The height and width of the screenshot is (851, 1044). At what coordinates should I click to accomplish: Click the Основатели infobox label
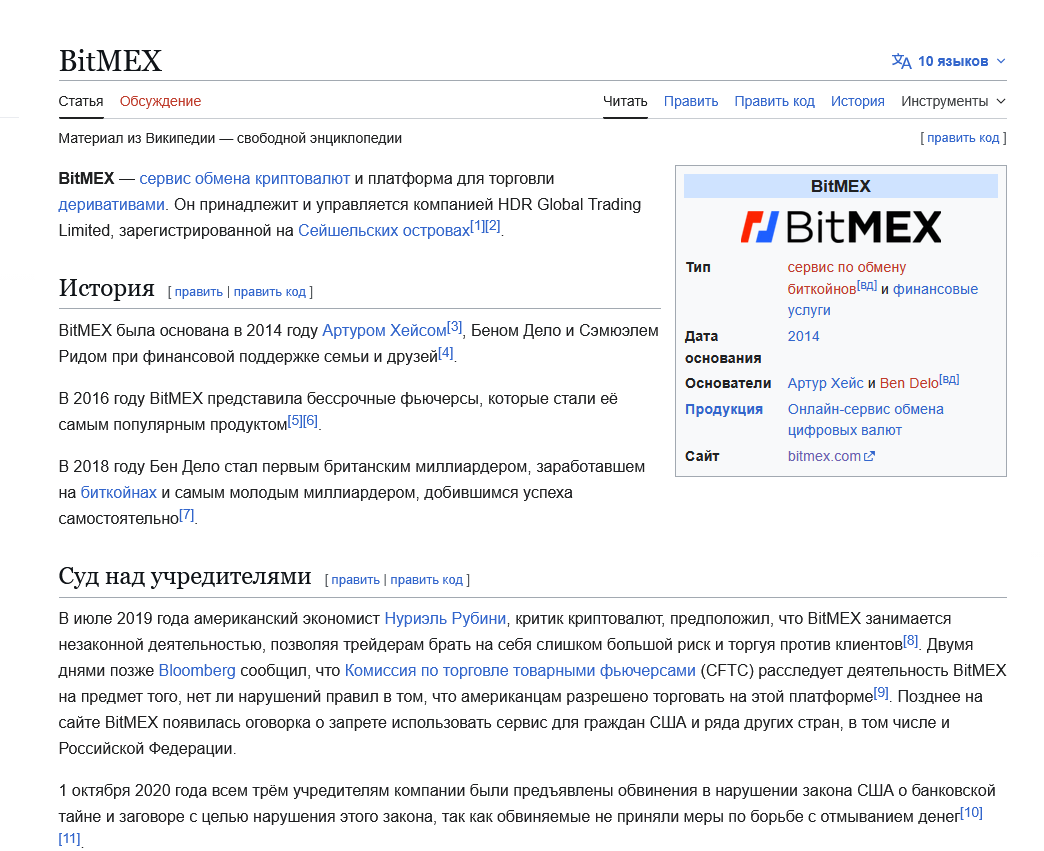[728, 384]
